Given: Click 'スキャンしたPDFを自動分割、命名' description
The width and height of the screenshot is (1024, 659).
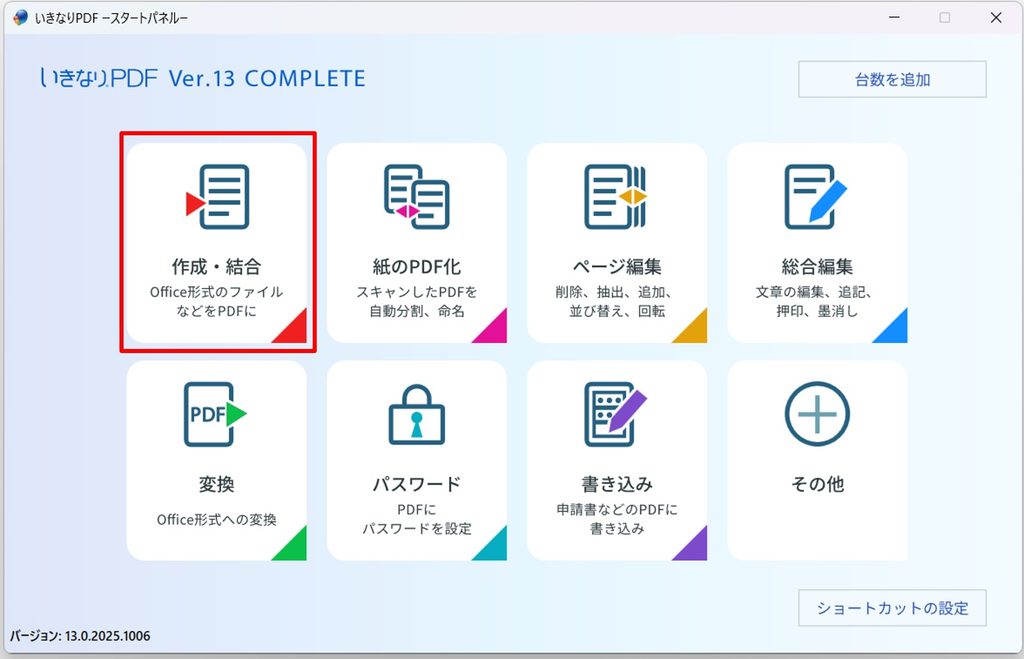Looking at the screenshot, I should 417,301.
